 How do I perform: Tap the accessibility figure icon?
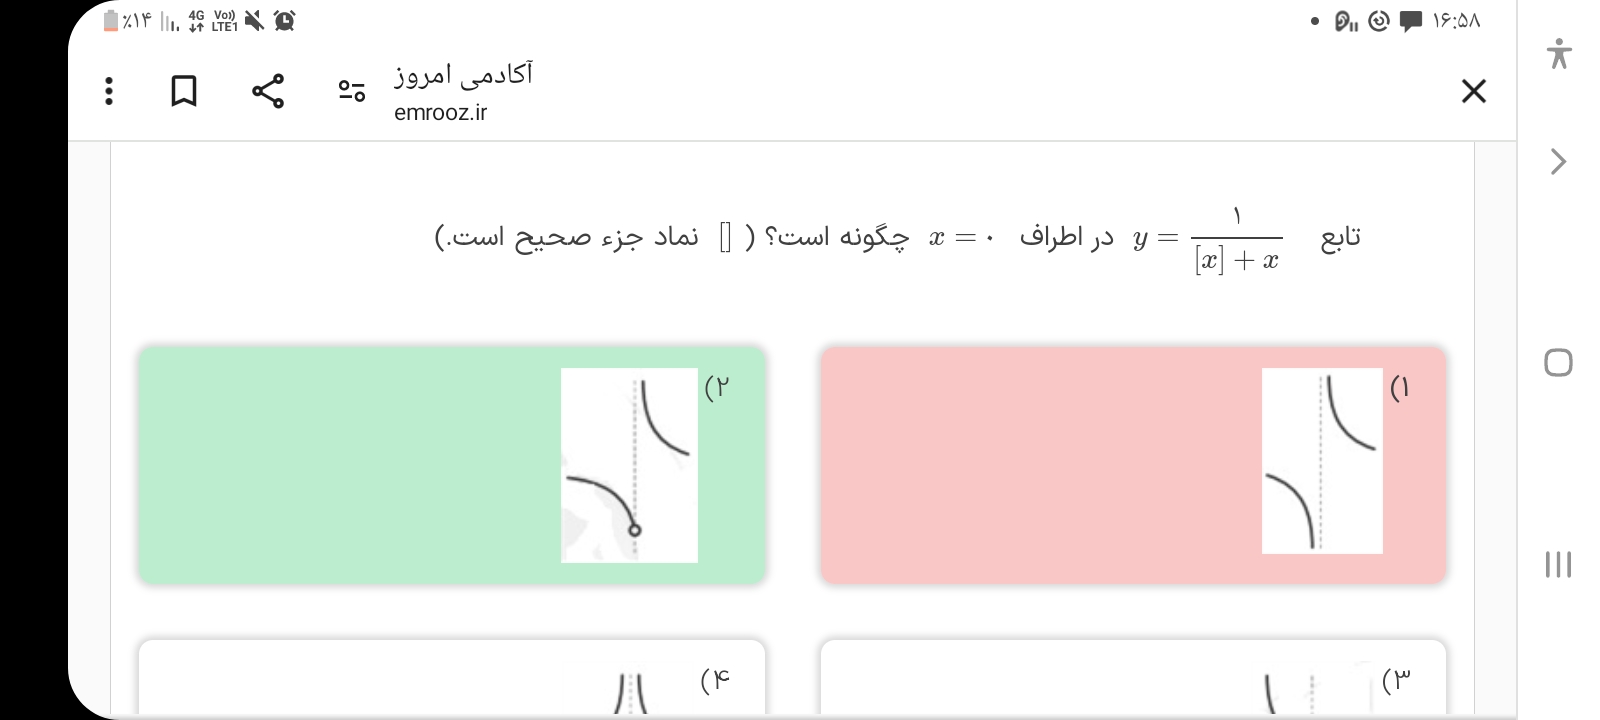click(x=1558, y=53)
